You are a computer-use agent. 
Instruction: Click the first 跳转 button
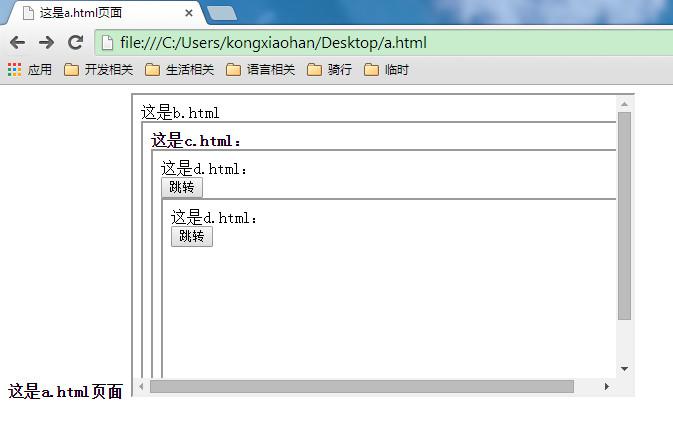coord(182,187)
